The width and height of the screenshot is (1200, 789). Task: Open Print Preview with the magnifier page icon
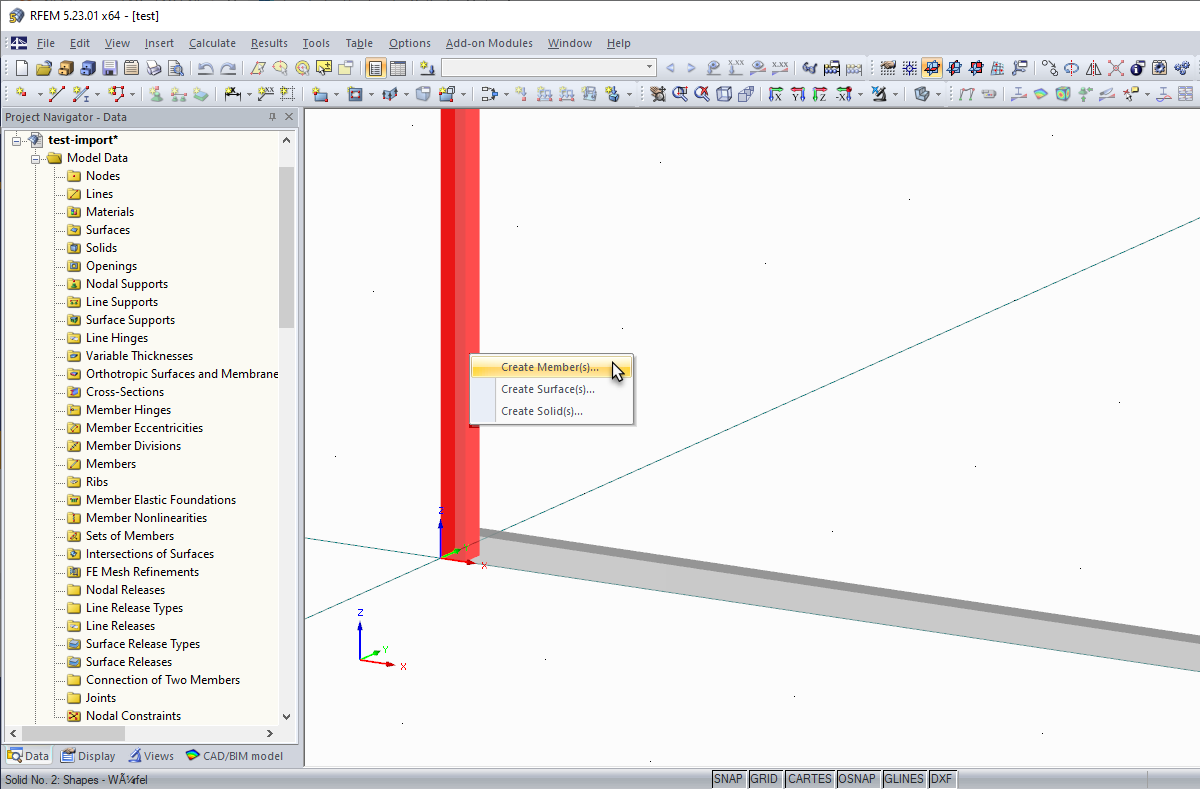pos(175,68)
